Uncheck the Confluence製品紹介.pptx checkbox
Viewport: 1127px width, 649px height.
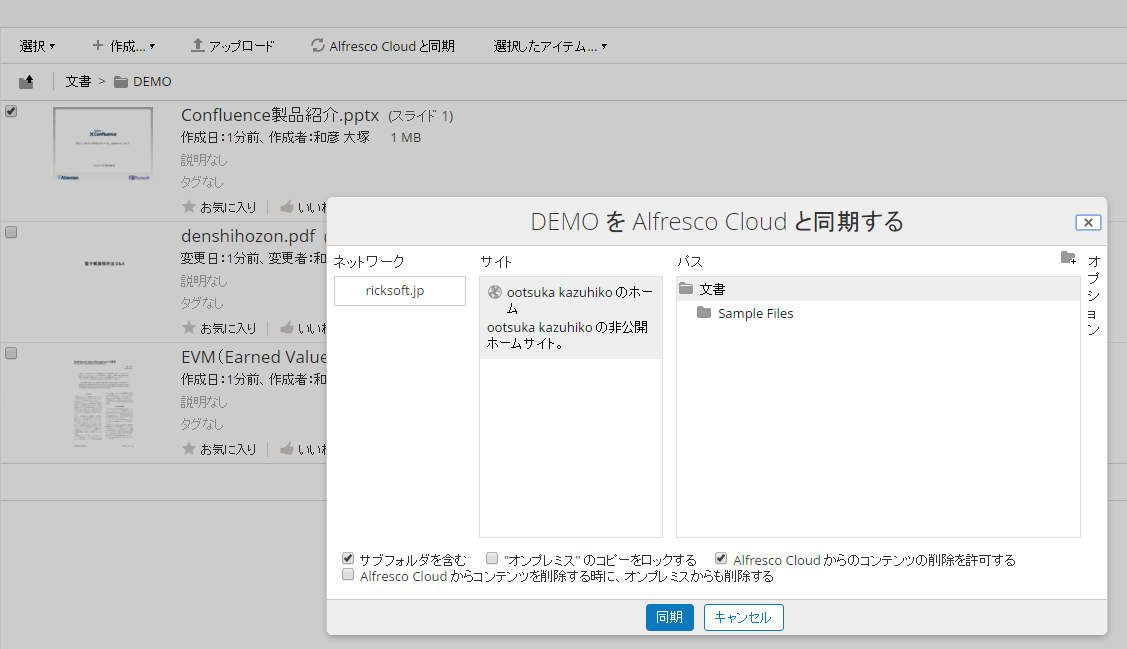11,111
